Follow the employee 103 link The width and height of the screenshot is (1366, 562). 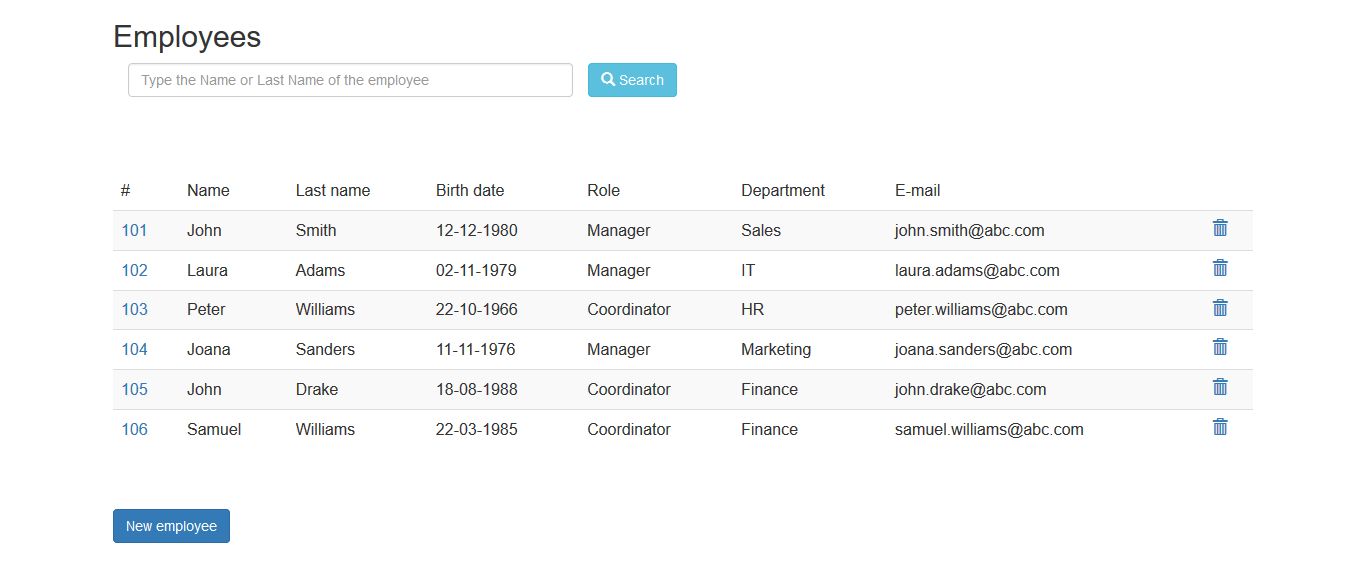tap(134, 309)
